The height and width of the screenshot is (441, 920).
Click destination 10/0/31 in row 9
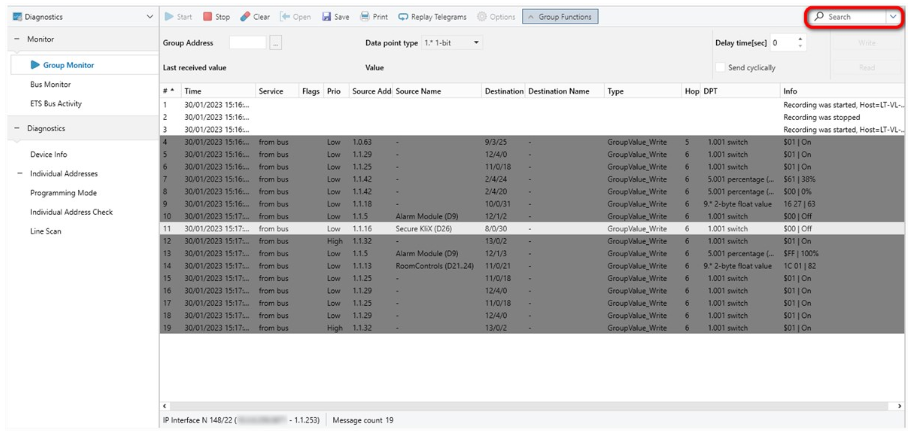tap(498, 204)
